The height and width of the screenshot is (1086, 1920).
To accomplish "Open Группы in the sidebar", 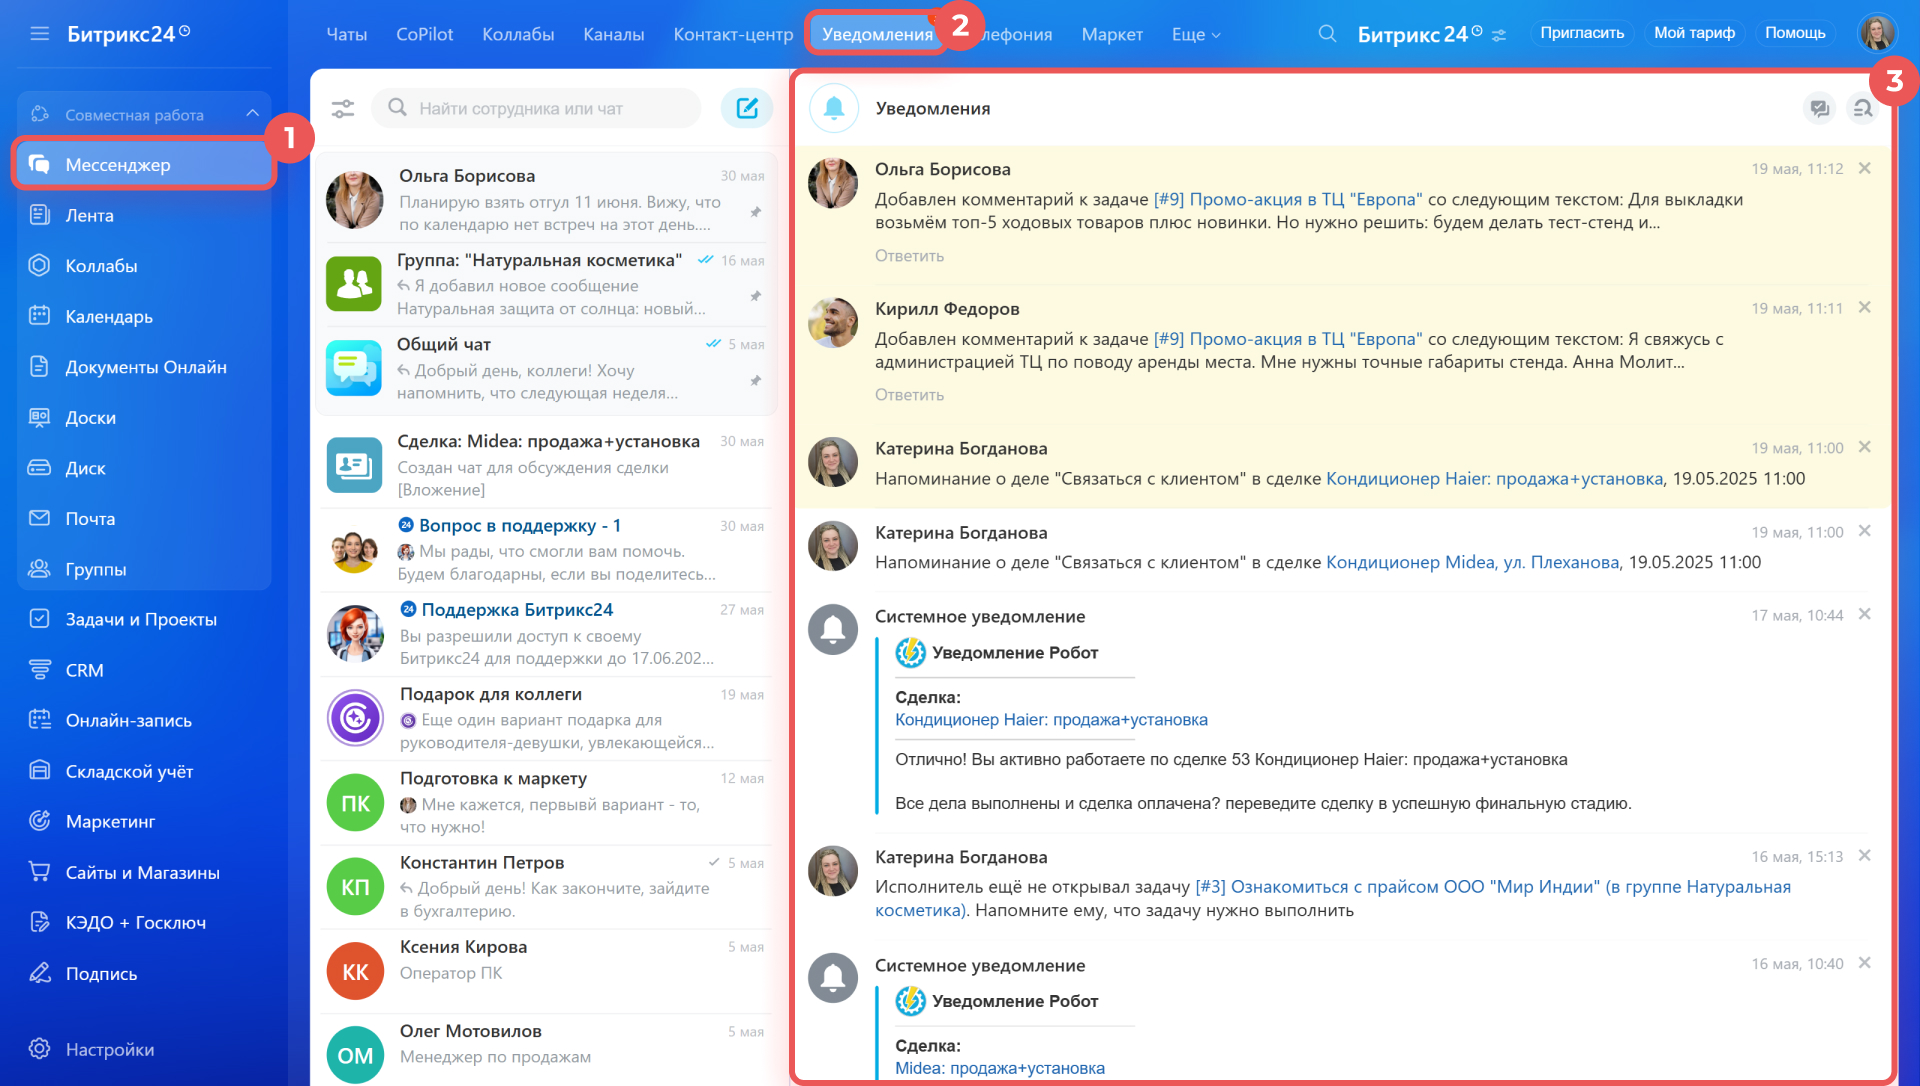I will 144,569.
